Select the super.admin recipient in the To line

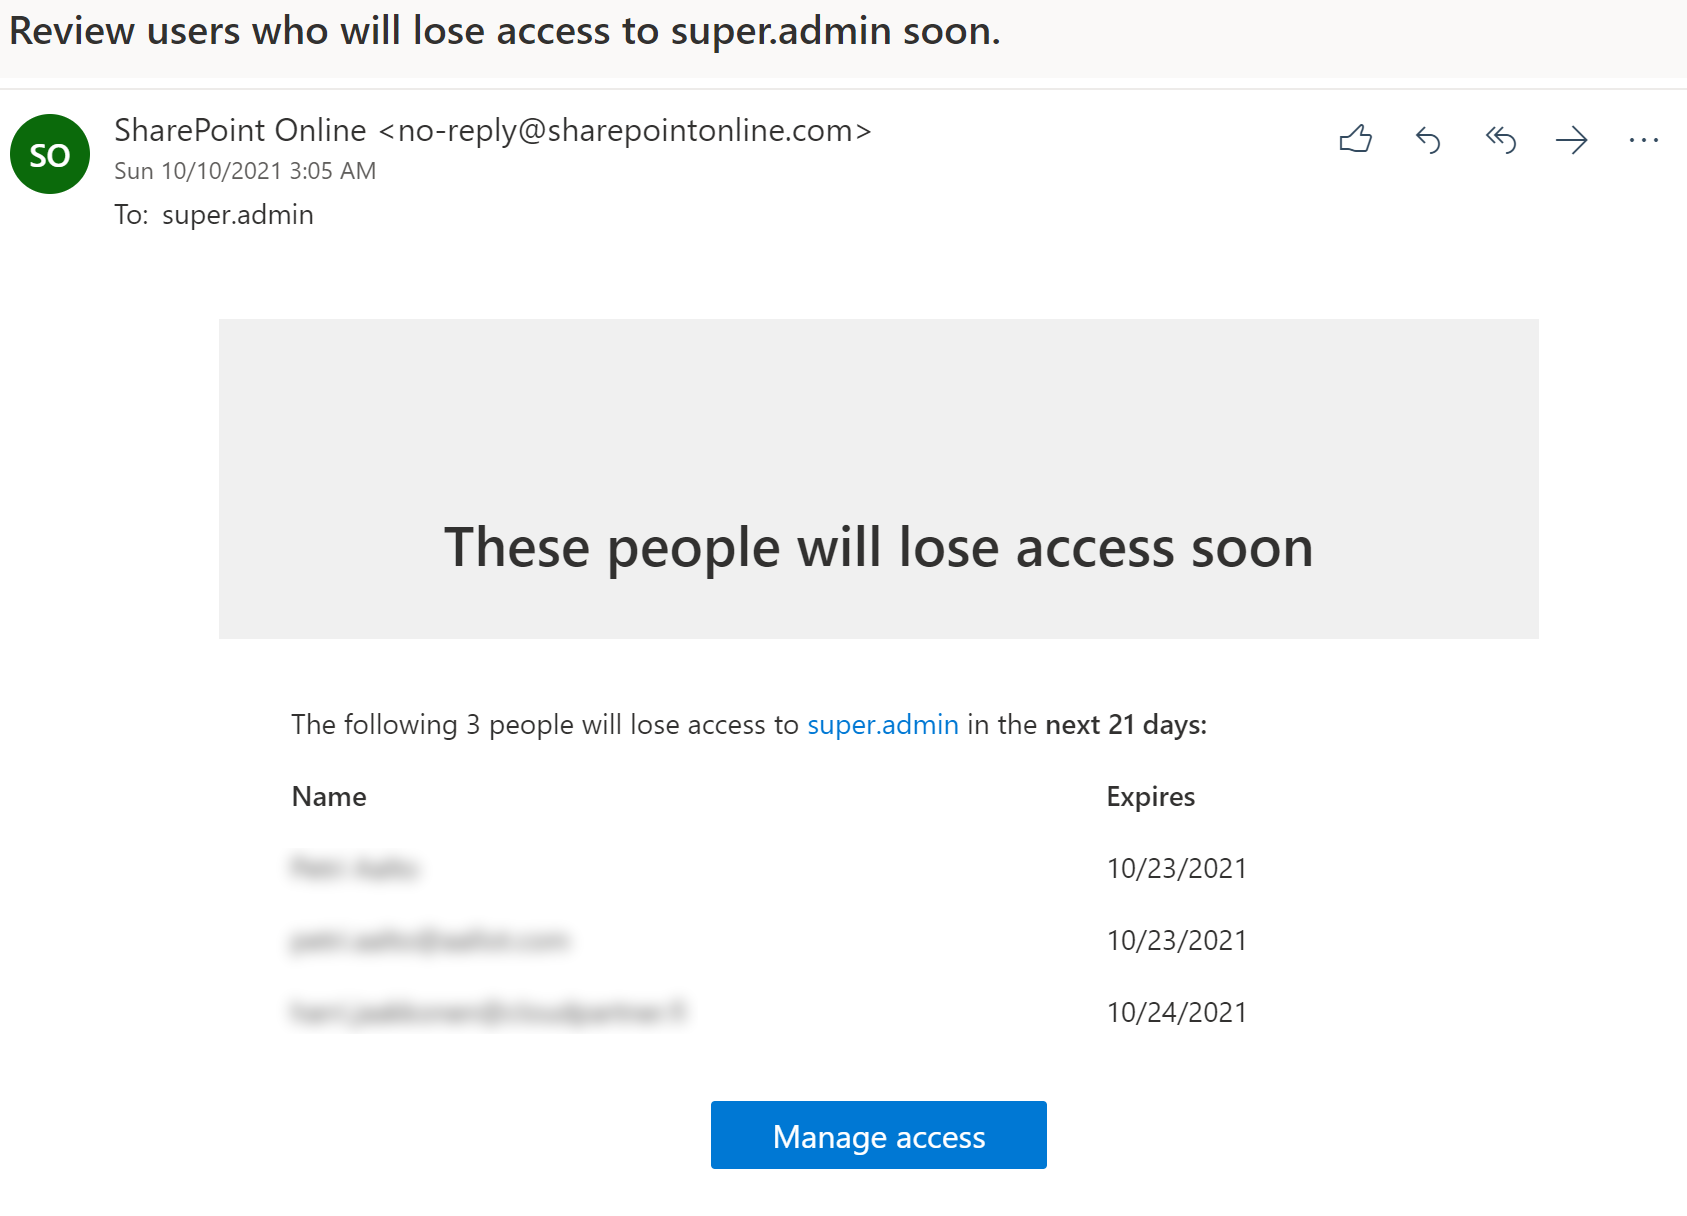[x=238, y=215]
